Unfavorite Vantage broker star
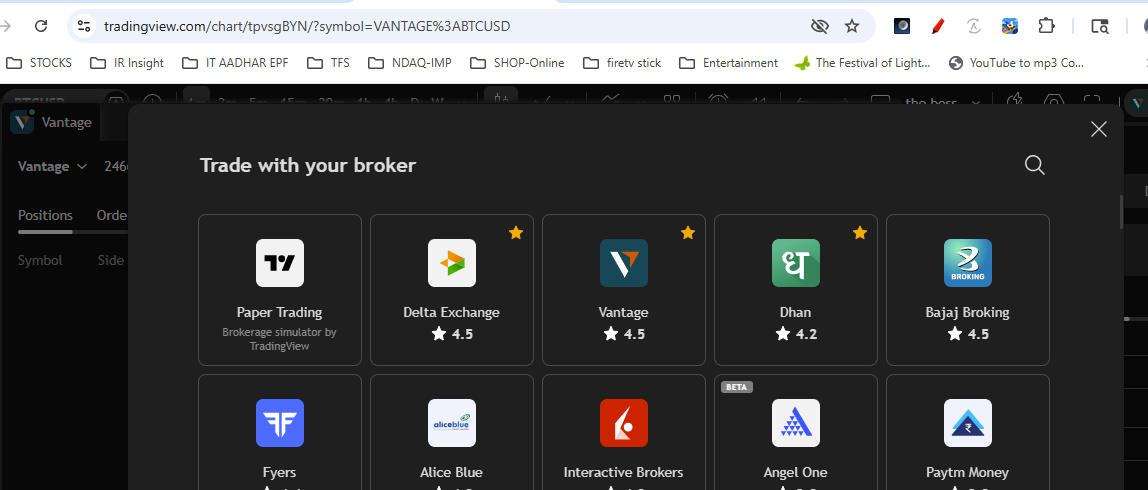 [688, 233]
